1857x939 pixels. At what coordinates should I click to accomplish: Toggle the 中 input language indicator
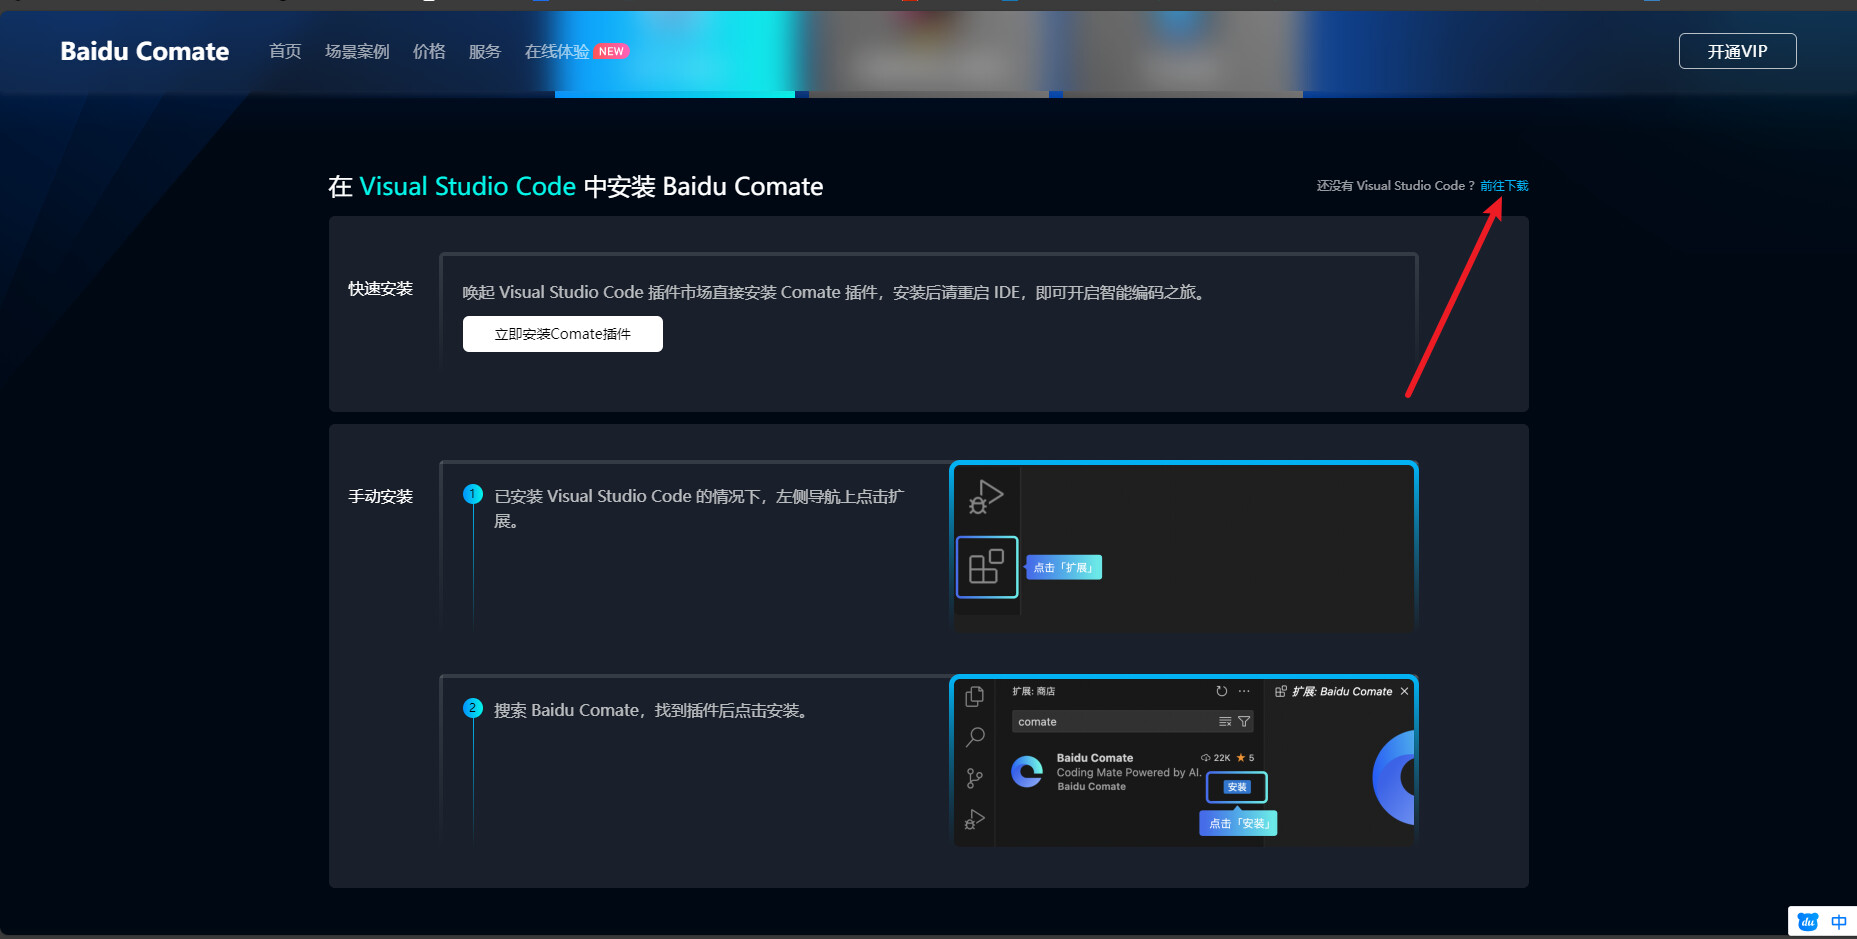(x=1839, y=922)
